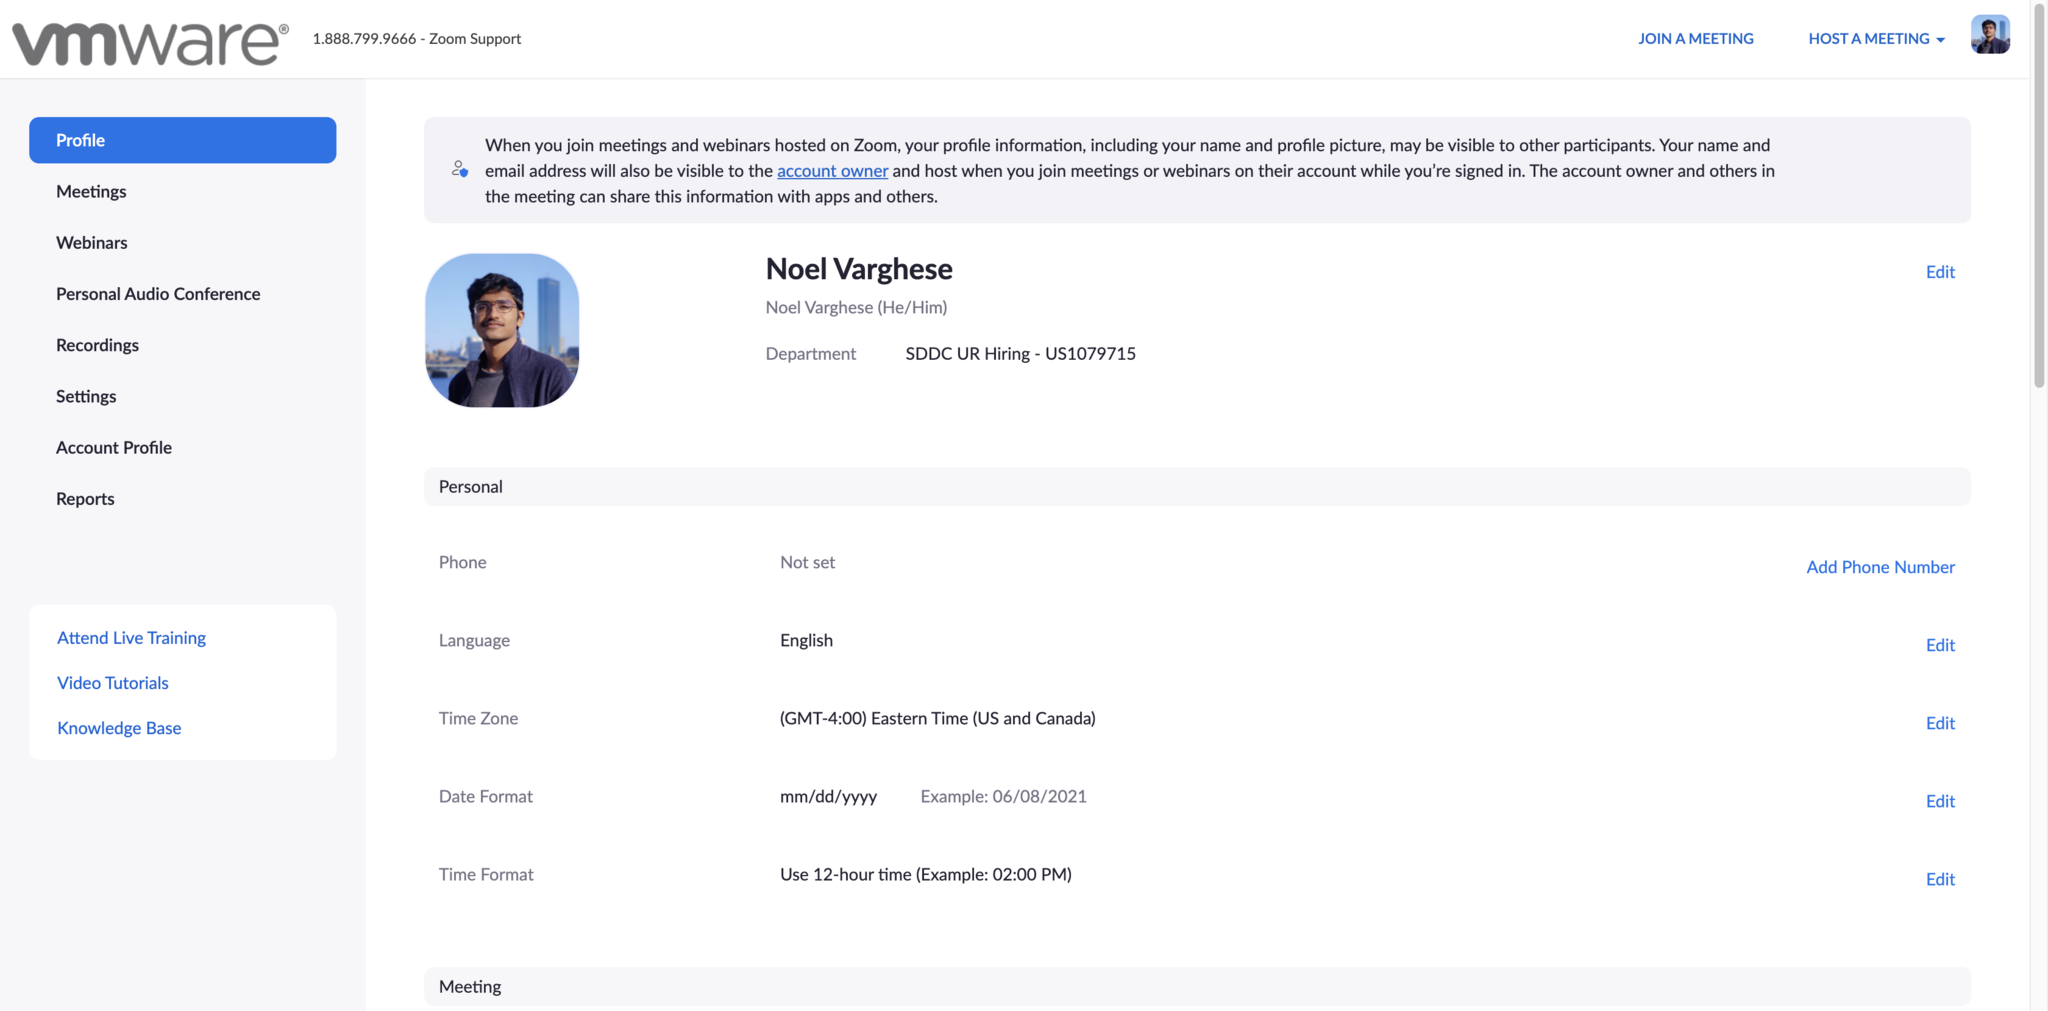
Task: Open the user avatar menu in header
Action: 1989,35
